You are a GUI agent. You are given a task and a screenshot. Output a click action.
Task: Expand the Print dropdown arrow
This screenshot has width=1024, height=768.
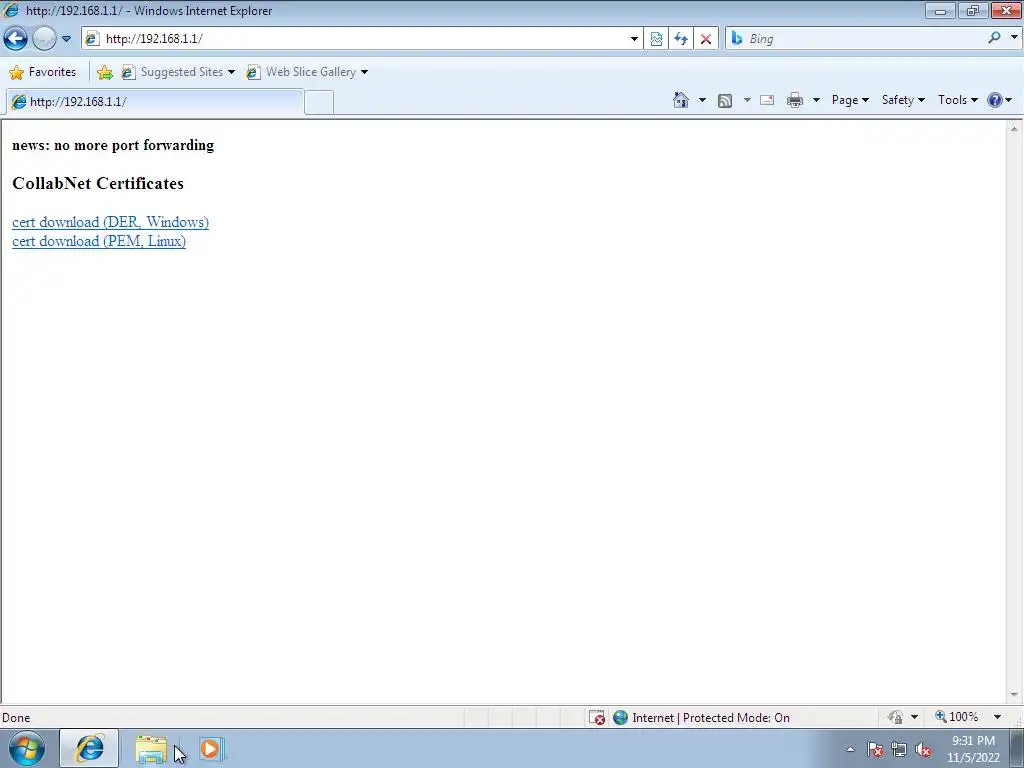pos(816,100)
